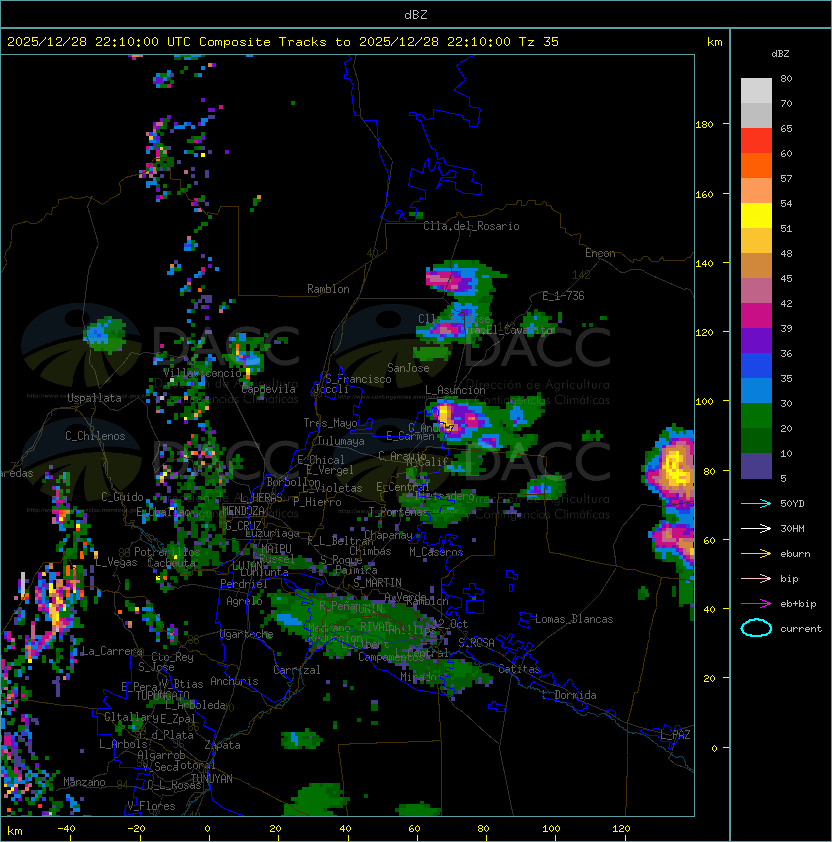Click the 'Villavicencio' place label
Image resolution: width=832 pixels, height=842 pixels.
tap(202, 373)
